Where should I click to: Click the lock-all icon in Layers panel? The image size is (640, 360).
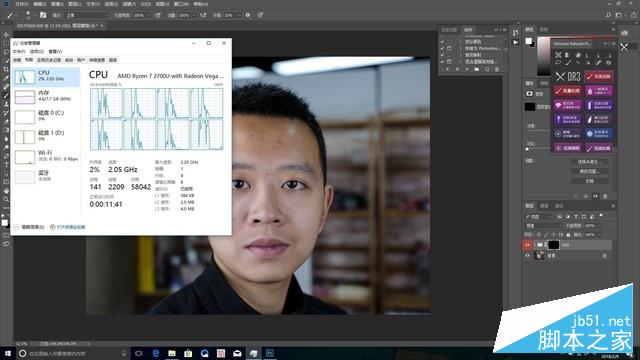[x=568, y=235]
